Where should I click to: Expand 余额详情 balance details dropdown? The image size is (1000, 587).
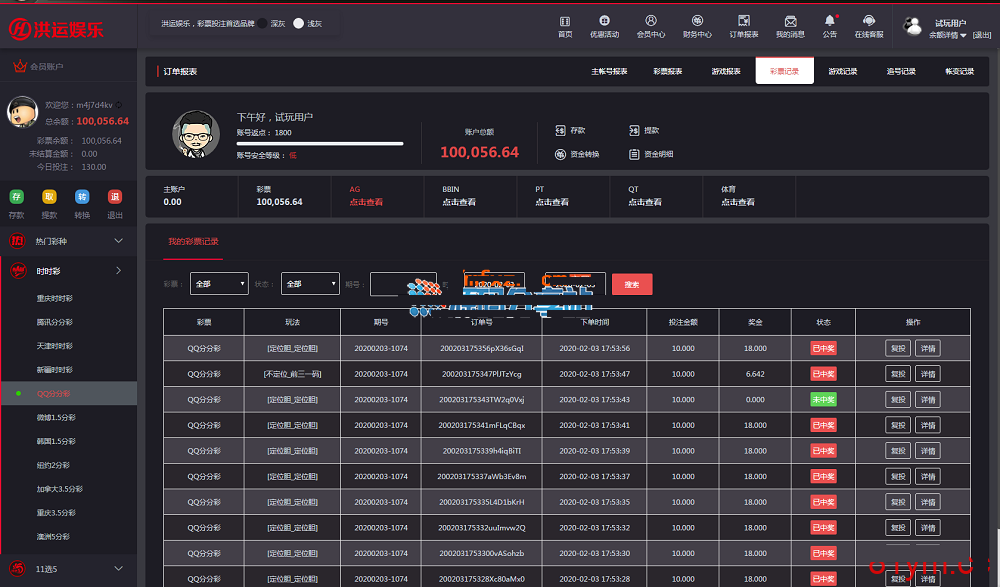(x=948, y=35)
